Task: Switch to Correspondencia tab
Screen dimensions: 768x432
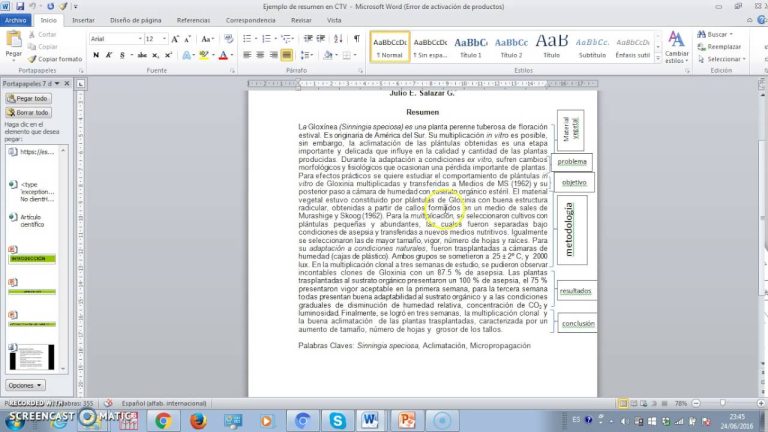Action: (250, 20)
